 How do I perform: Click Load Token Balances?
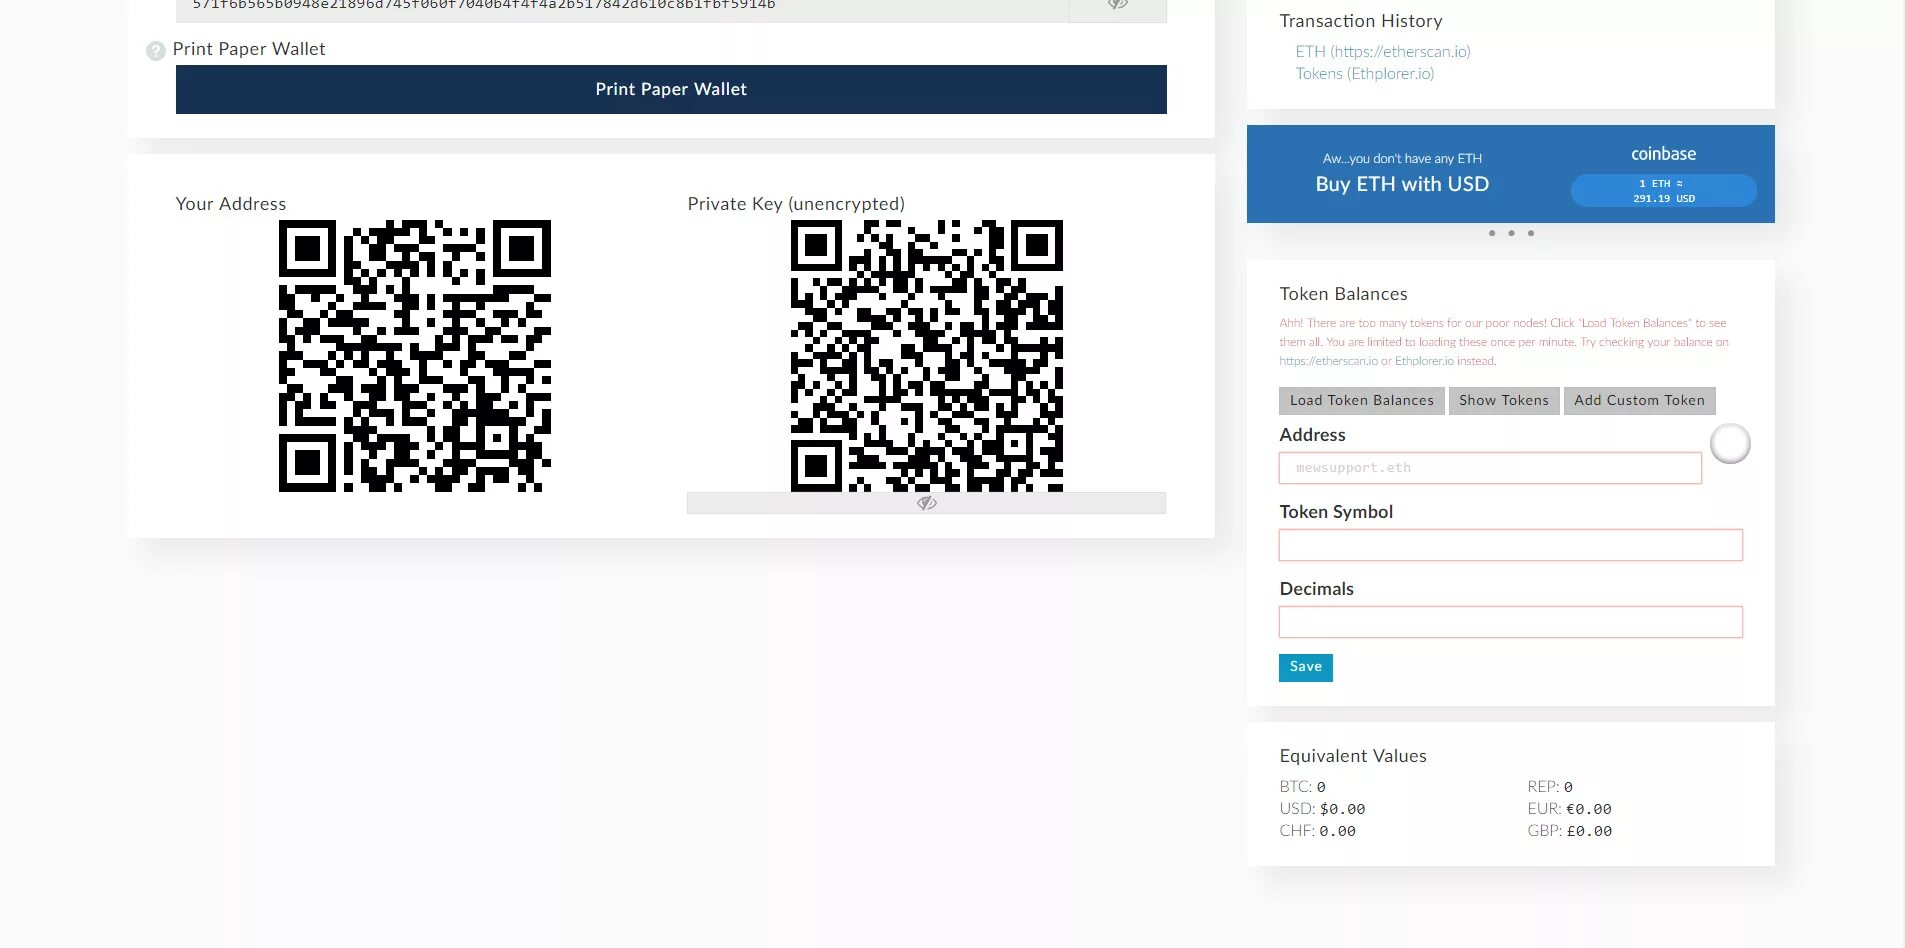click(1361, 400)
